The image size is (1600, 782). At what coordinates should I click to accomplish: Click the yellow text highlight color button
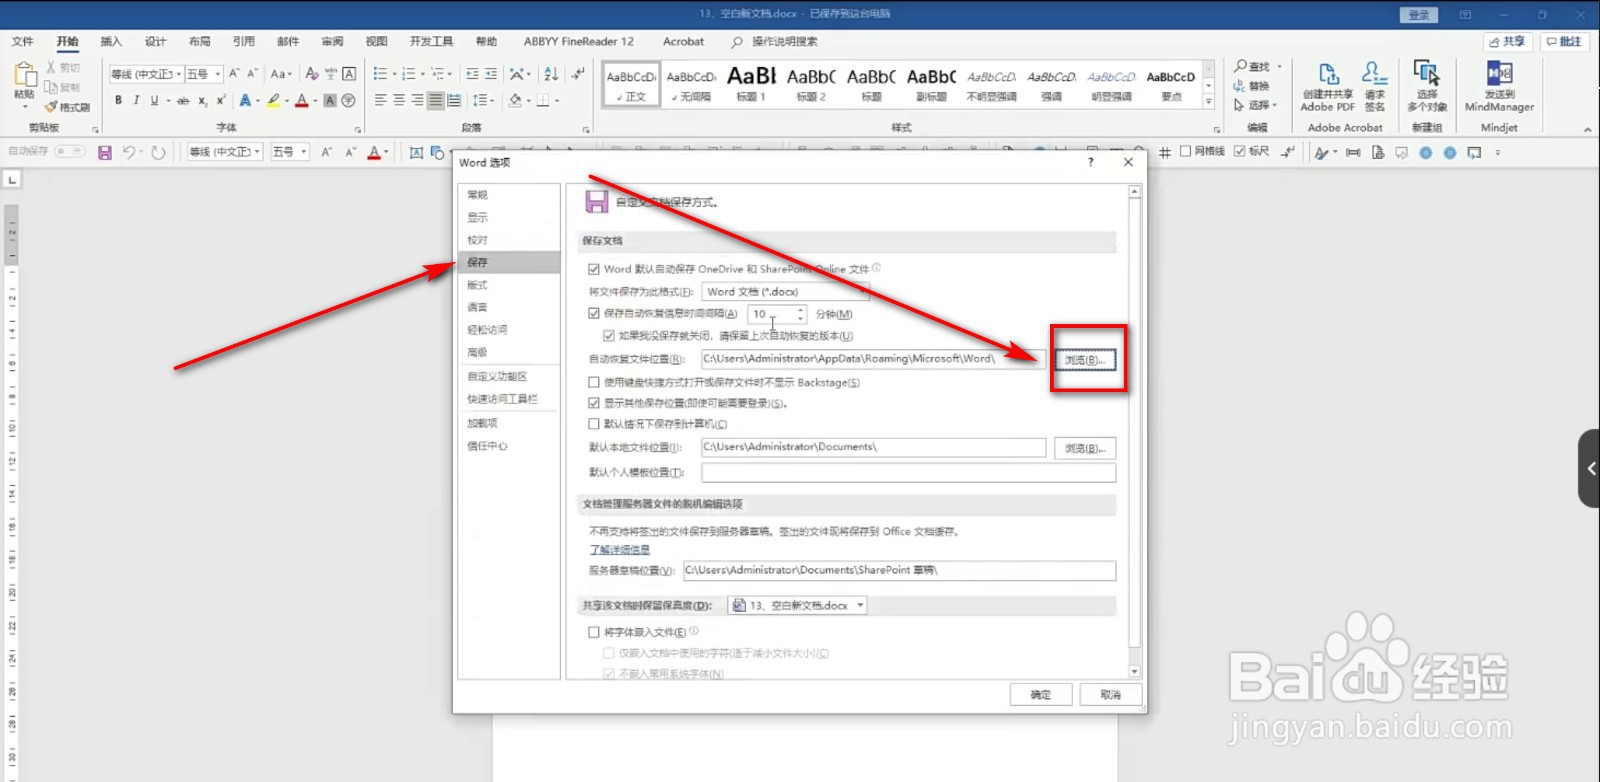273,100
